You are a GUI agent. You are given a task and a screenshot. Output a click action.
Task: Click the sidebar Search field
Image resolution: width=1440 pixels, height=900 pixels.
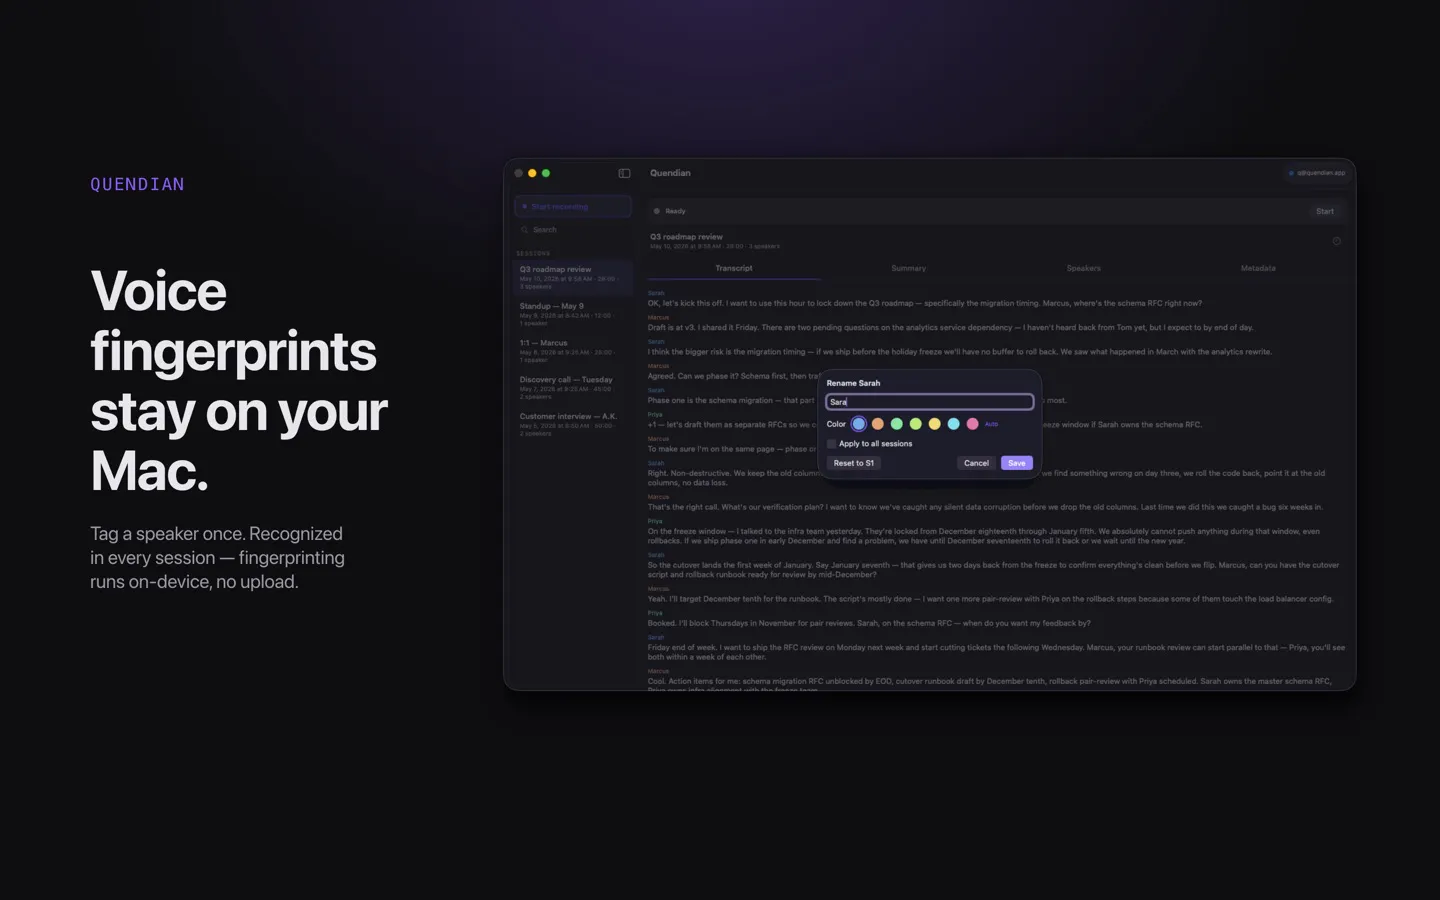[x=573, y=230]
